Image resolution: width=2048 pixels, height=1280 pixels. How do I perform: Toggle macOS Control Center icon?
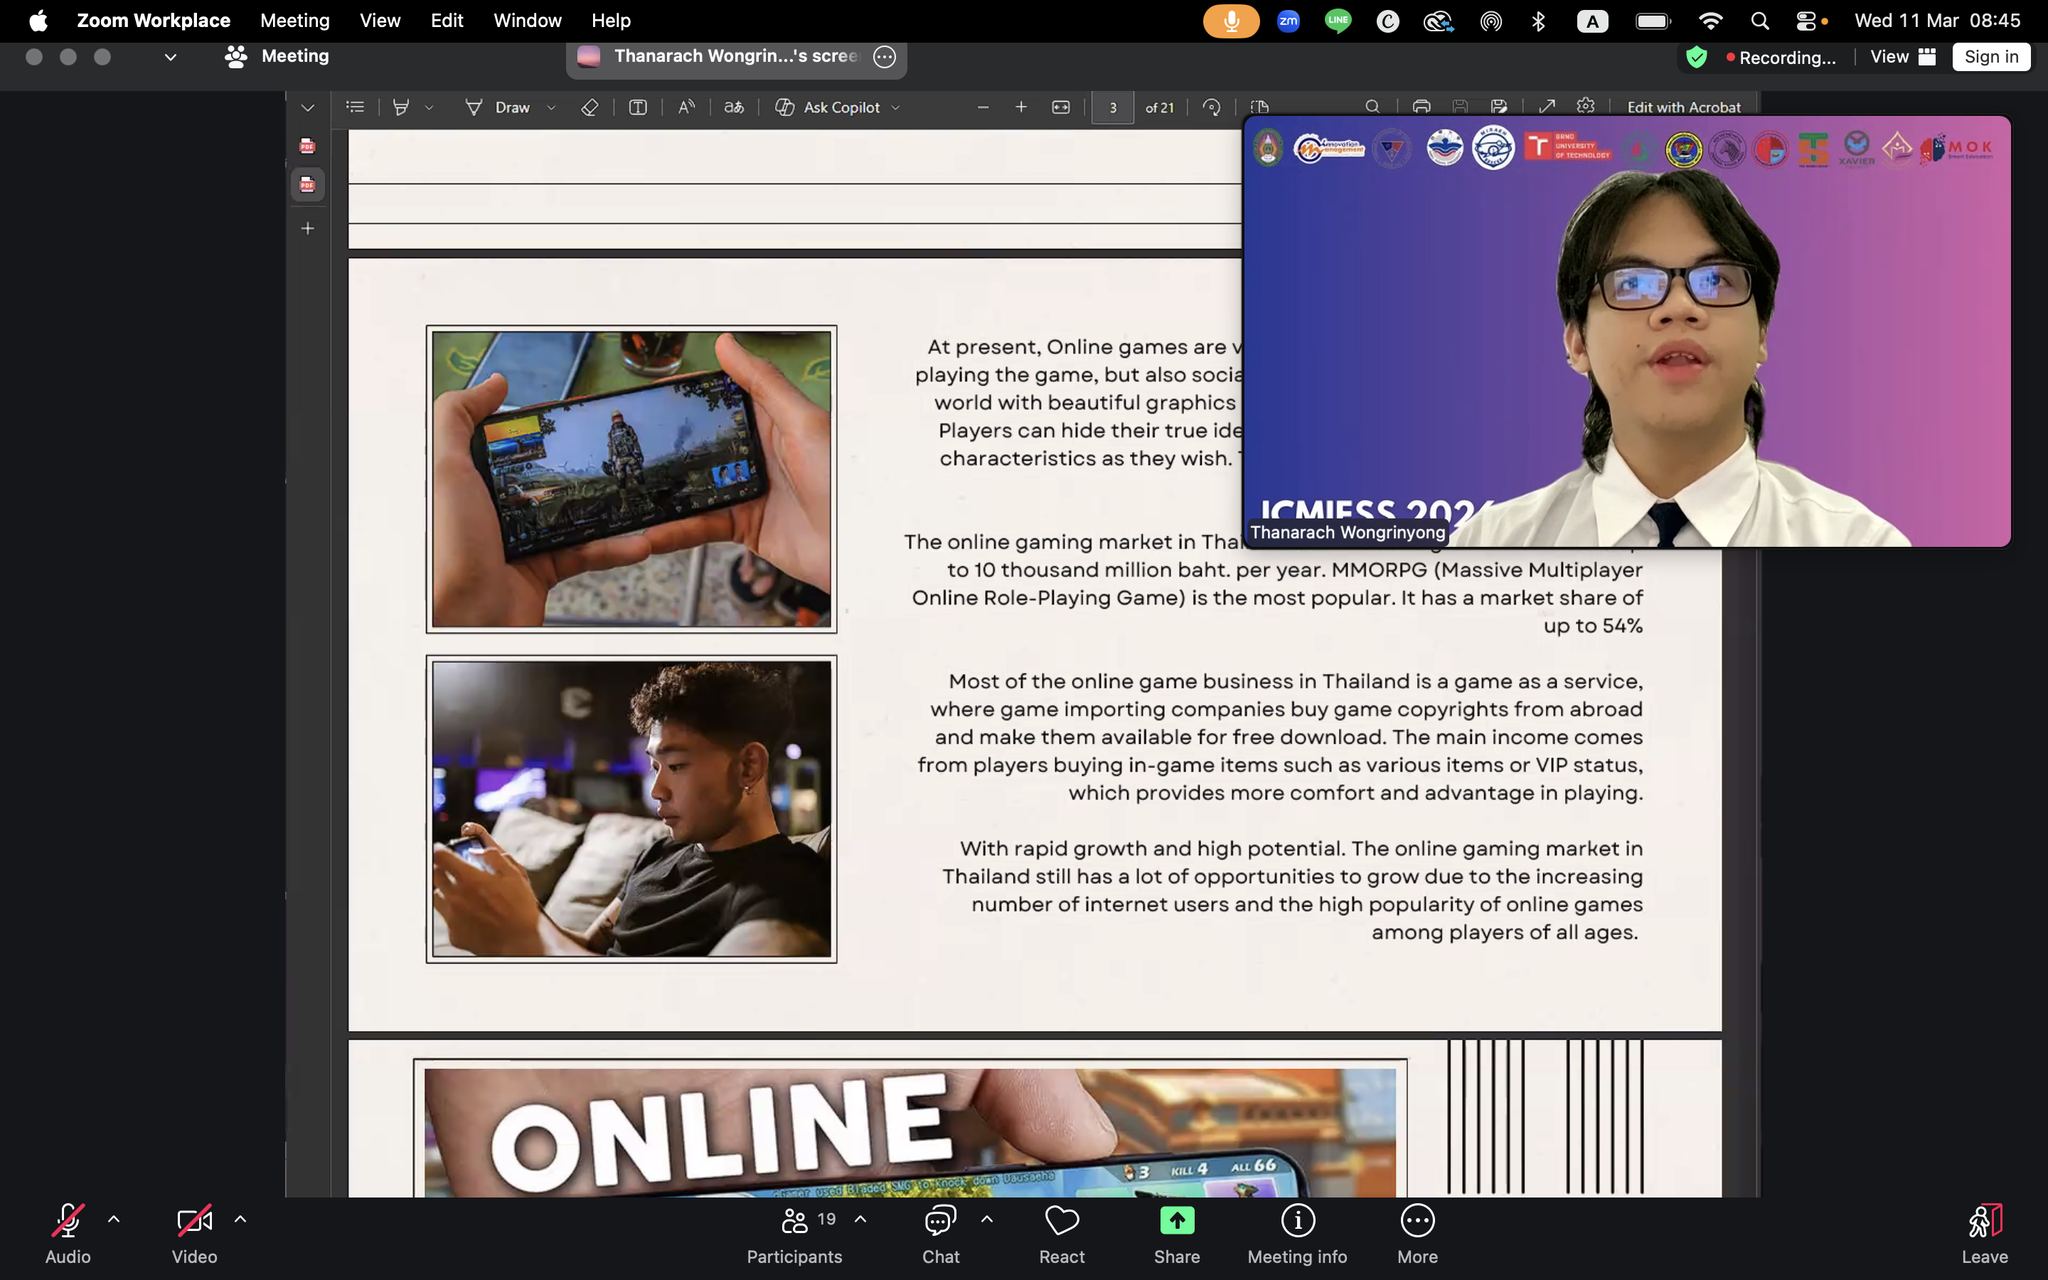[1806, 20]
